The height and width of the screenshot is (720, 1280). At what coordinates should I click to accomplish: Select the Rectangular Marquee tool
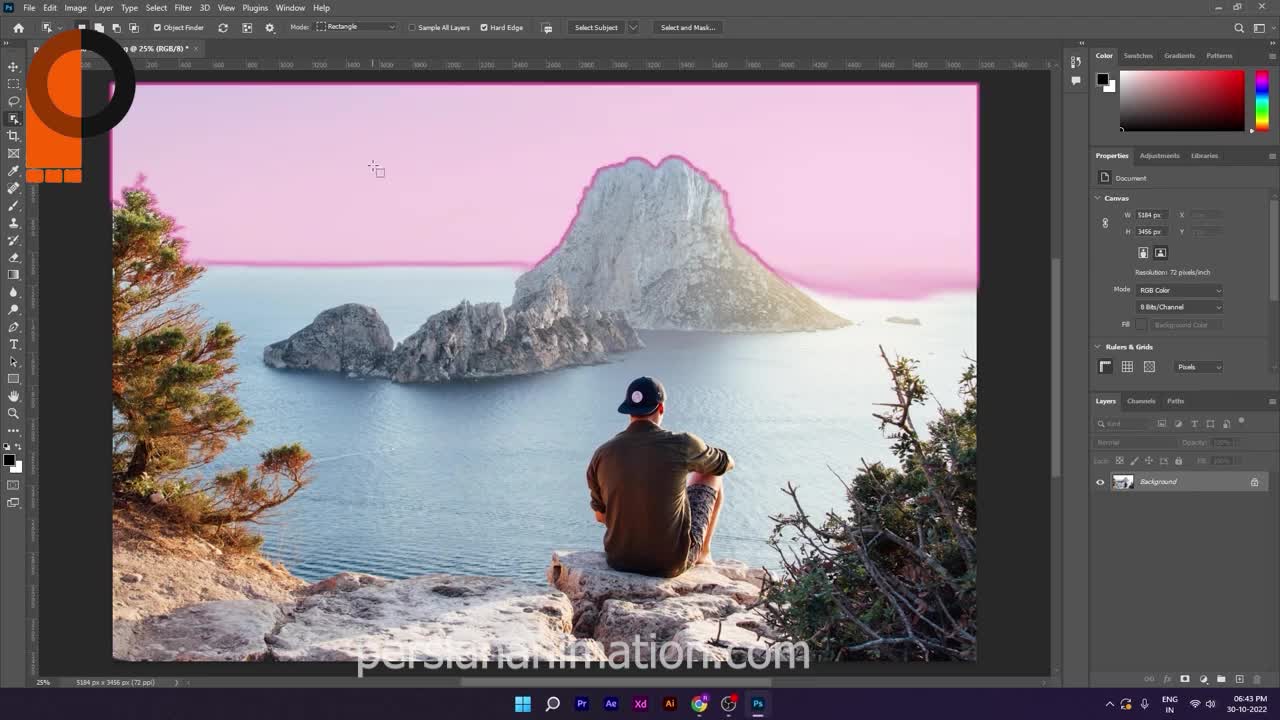pos(13,84)
